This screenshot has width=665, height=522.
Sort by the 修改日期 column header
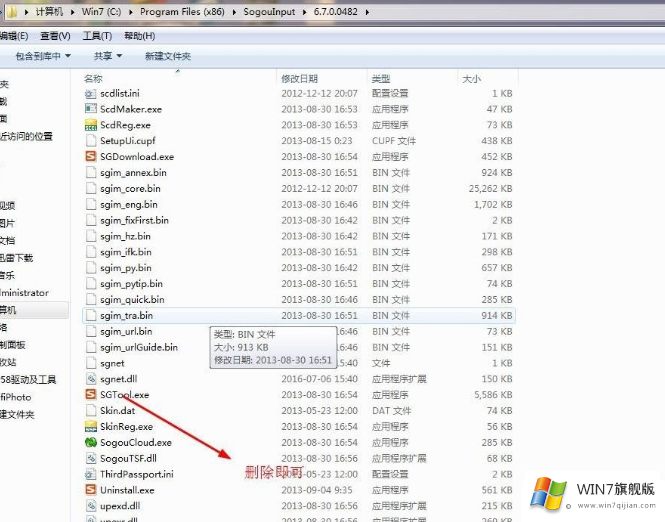(300, 78)
